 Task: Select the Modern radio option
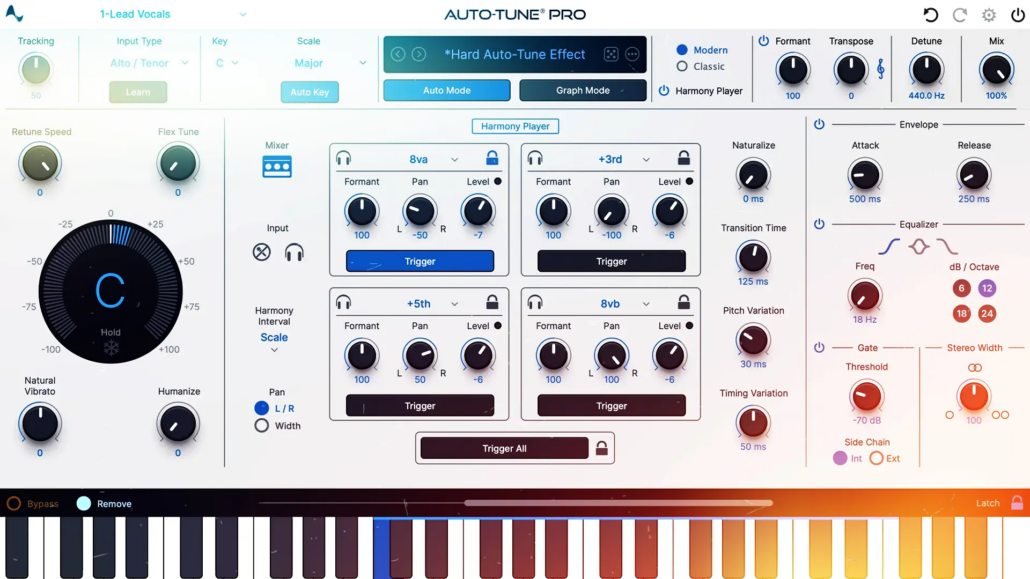tap(682, 50)
